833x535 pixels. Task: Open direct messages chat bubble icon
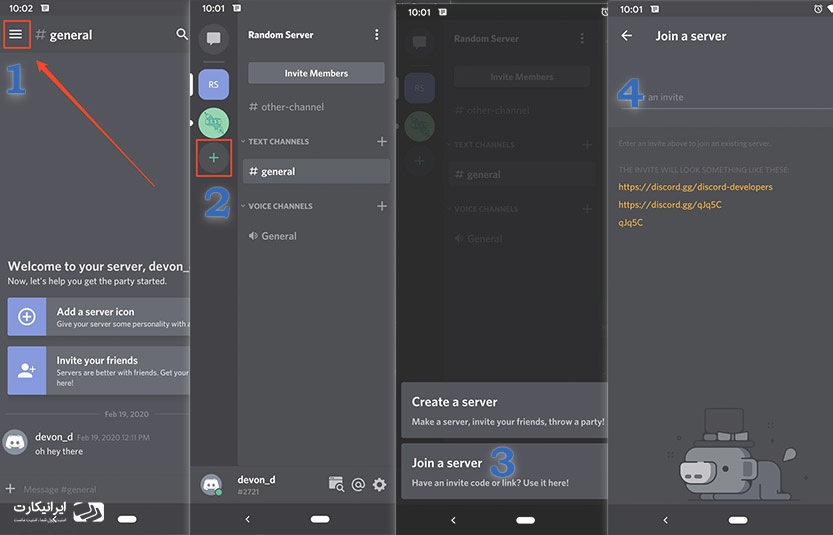tap(214, 39)
